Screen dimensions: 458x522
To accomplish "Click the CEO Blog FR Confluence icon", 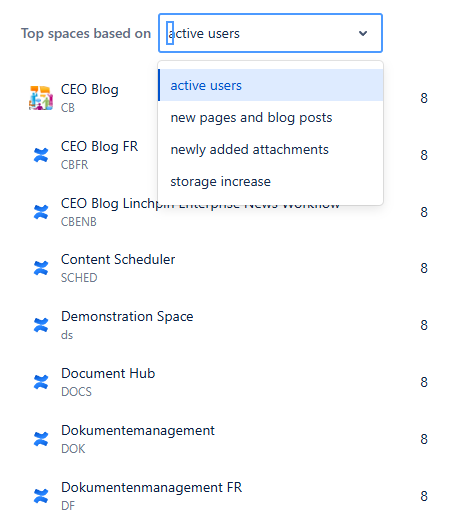I will 41,155.
